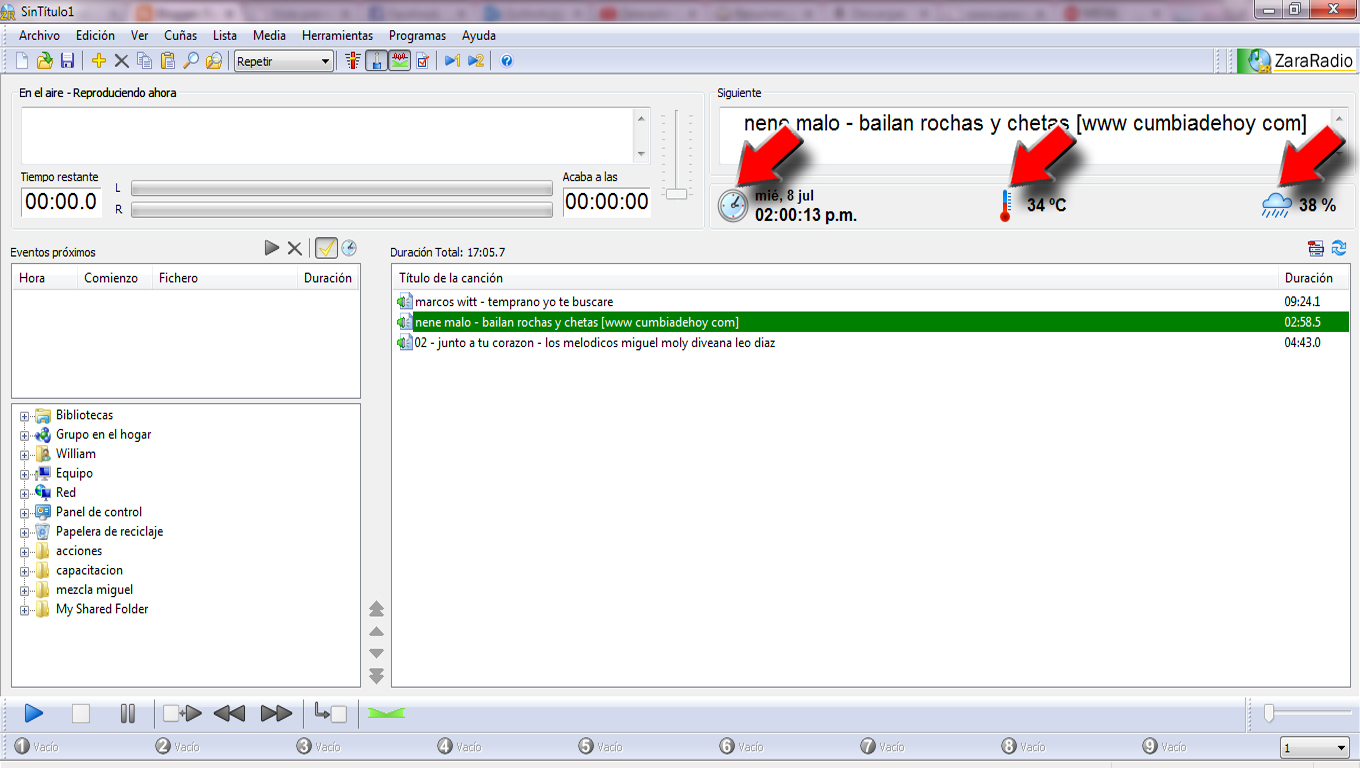Paste with the clipboard toolbar icon
Image resolution: width=1360 pixels, height=768 pixels.
pos(167,61)
